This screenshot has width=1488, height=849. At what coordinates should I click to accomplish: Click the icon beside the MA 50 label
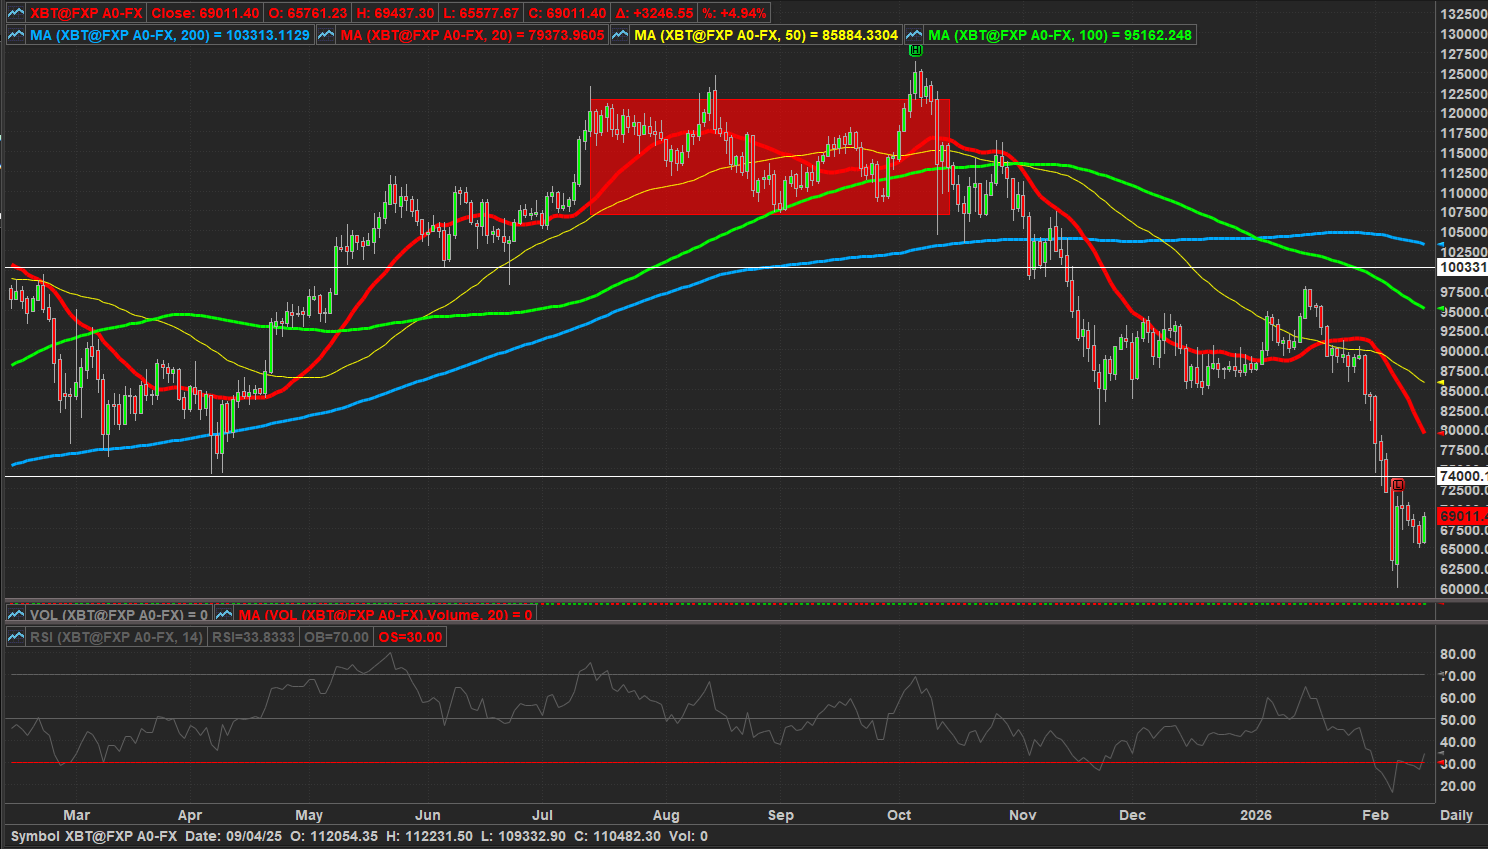click(620, 35)
